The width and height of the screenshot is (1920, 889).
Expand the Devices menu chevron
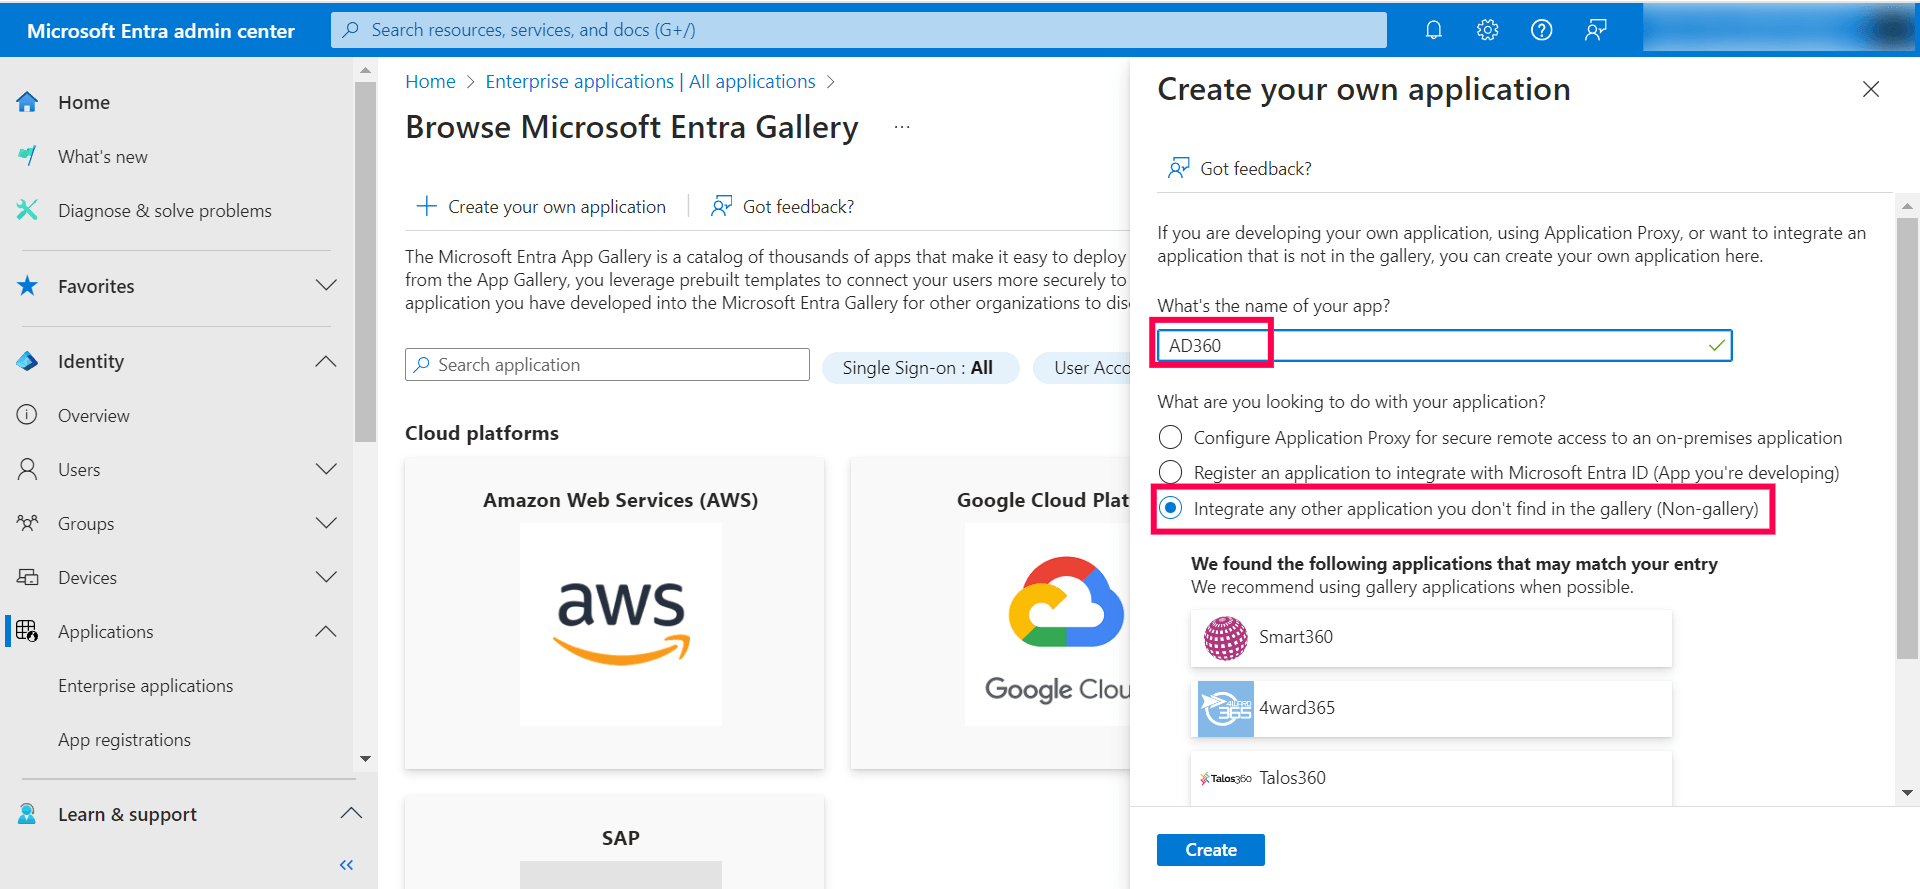tap(326, 577)
